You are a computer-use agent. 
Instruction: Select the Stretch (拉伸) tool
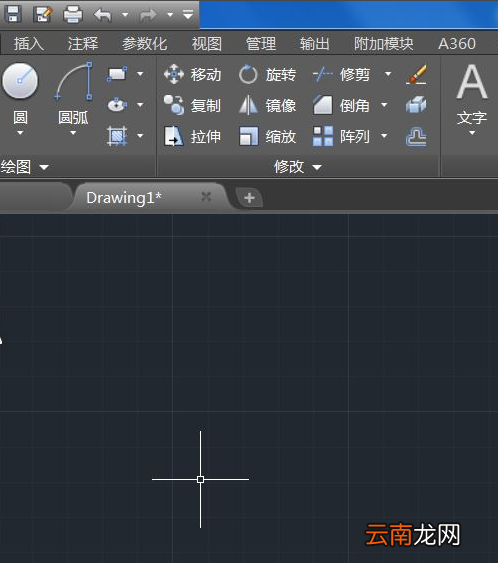[192, 136]
